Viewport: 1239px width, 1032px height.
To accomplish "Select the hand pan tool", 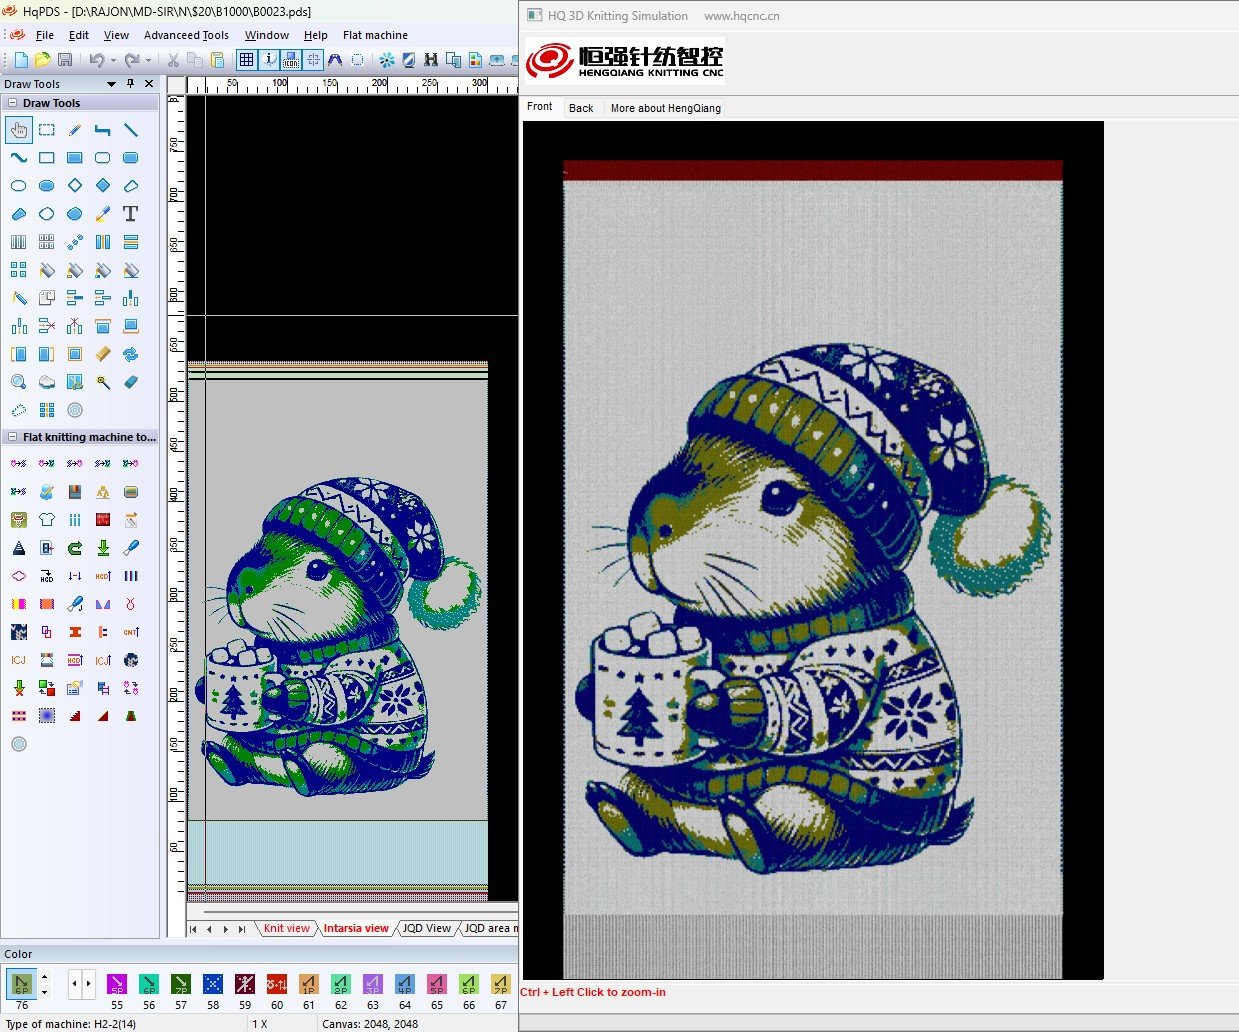I will pos(19,130).
